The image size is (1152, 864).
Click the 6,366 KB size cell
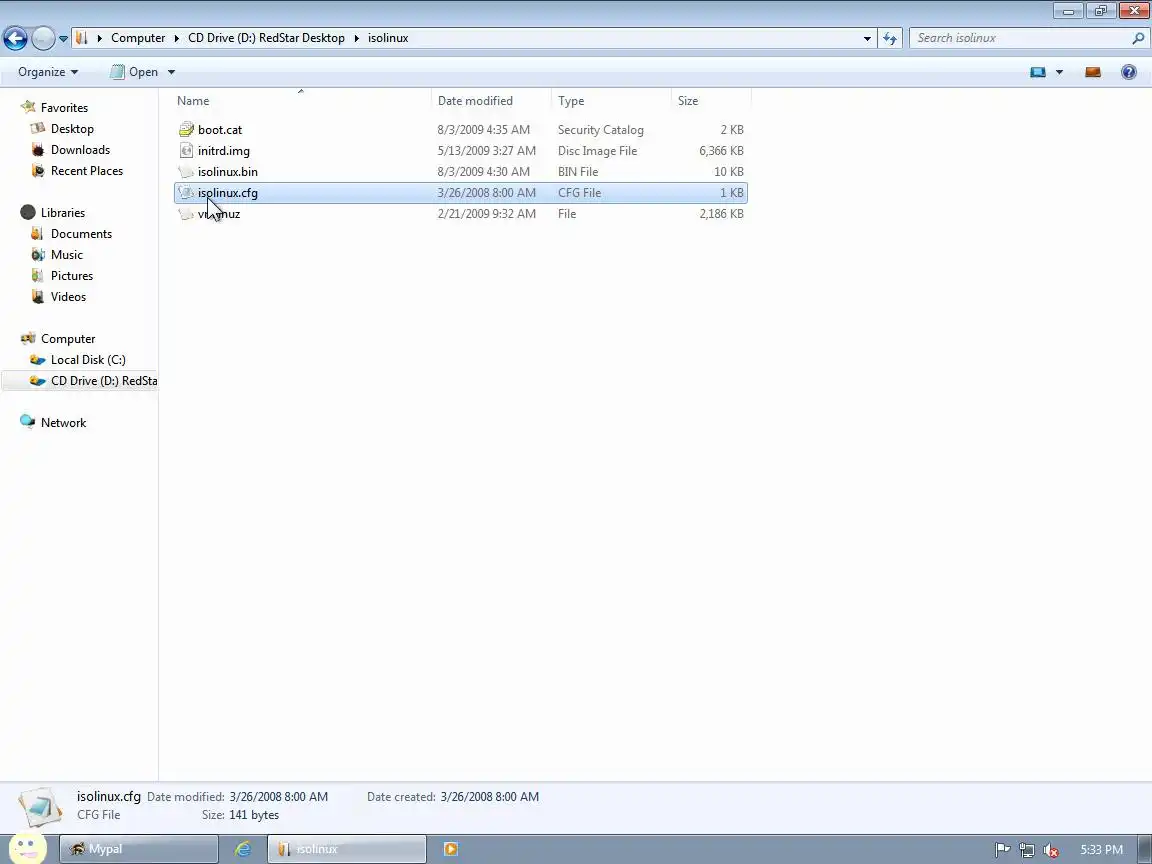pyautogui.click(x=721, y=151)
